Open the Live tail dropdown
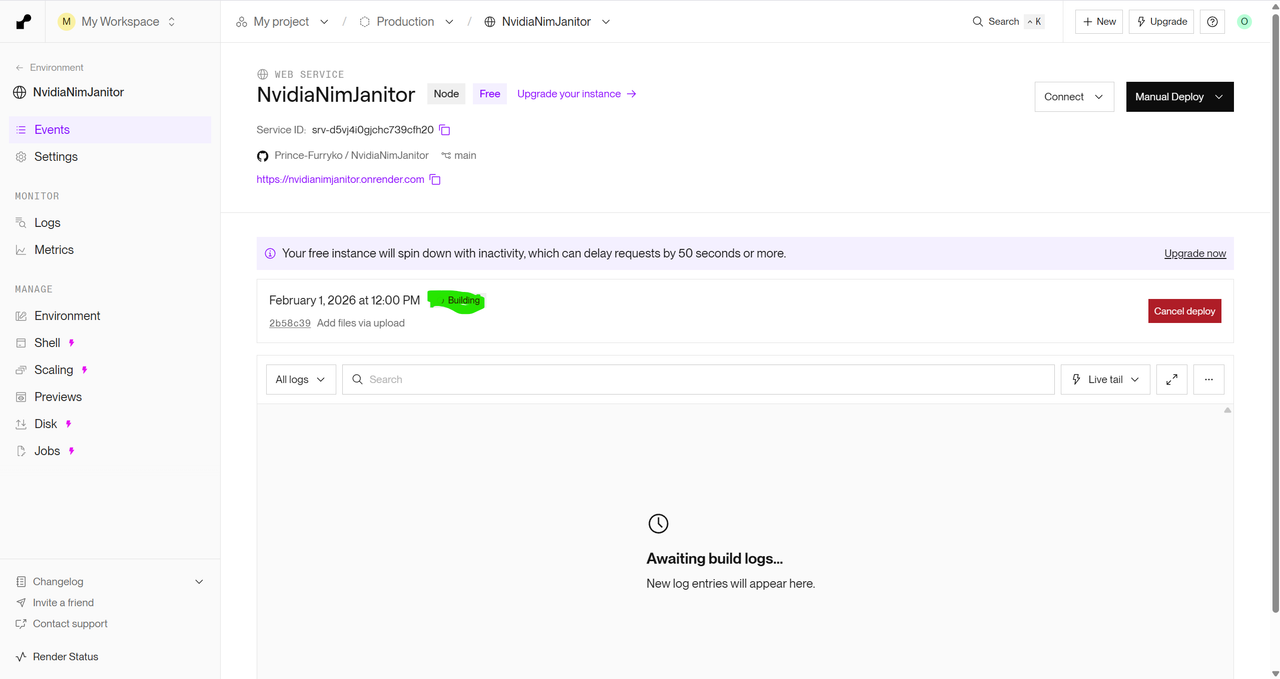 click(1105, 380)
